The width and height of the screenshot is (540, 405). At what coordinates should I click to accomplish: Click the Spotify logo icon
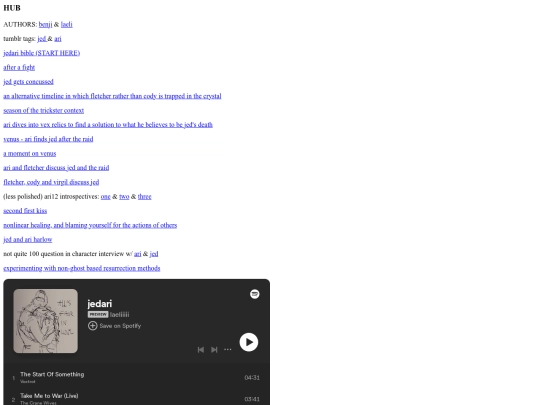point(255,294)
